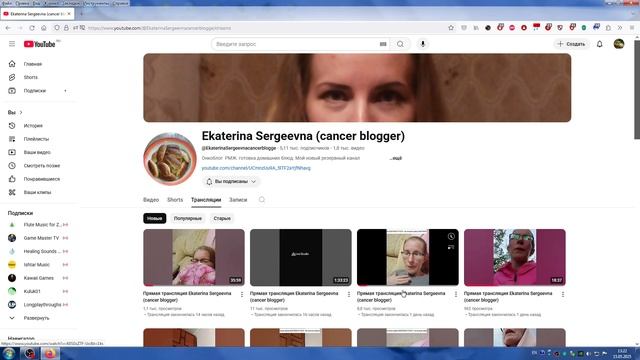The image size is (640, 360).
Task: Open a new browser tab
Action: pyautogui.click(x=81, y=14)
